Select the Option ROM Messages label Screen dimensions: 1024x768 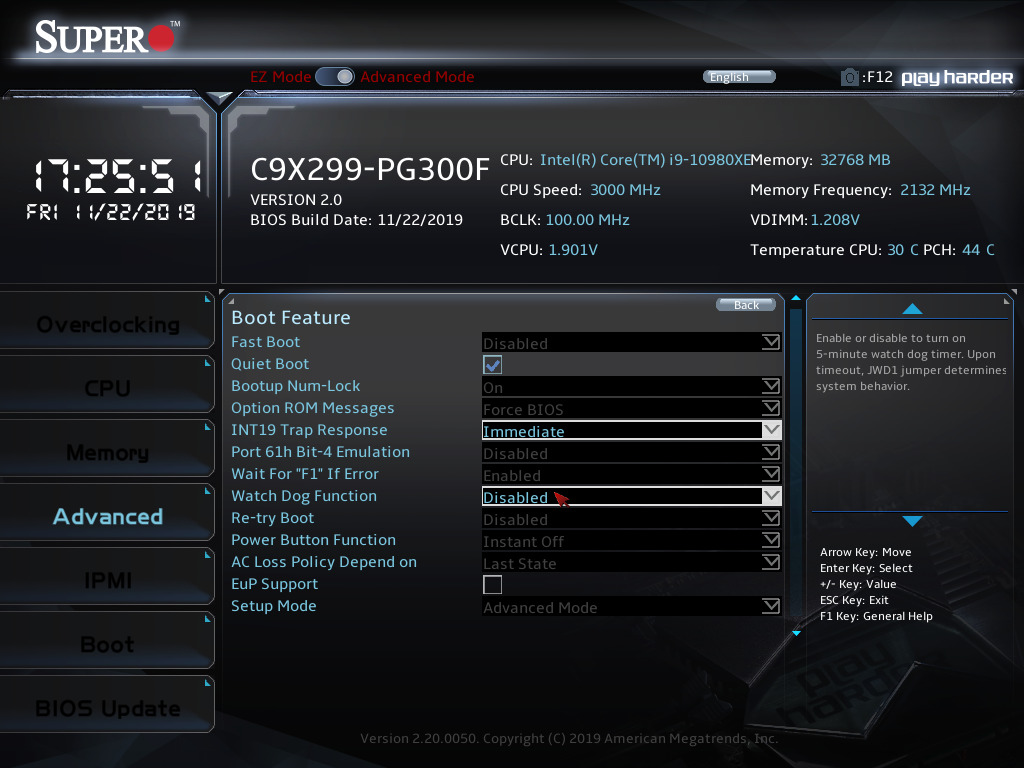click(x=312, y=408)
